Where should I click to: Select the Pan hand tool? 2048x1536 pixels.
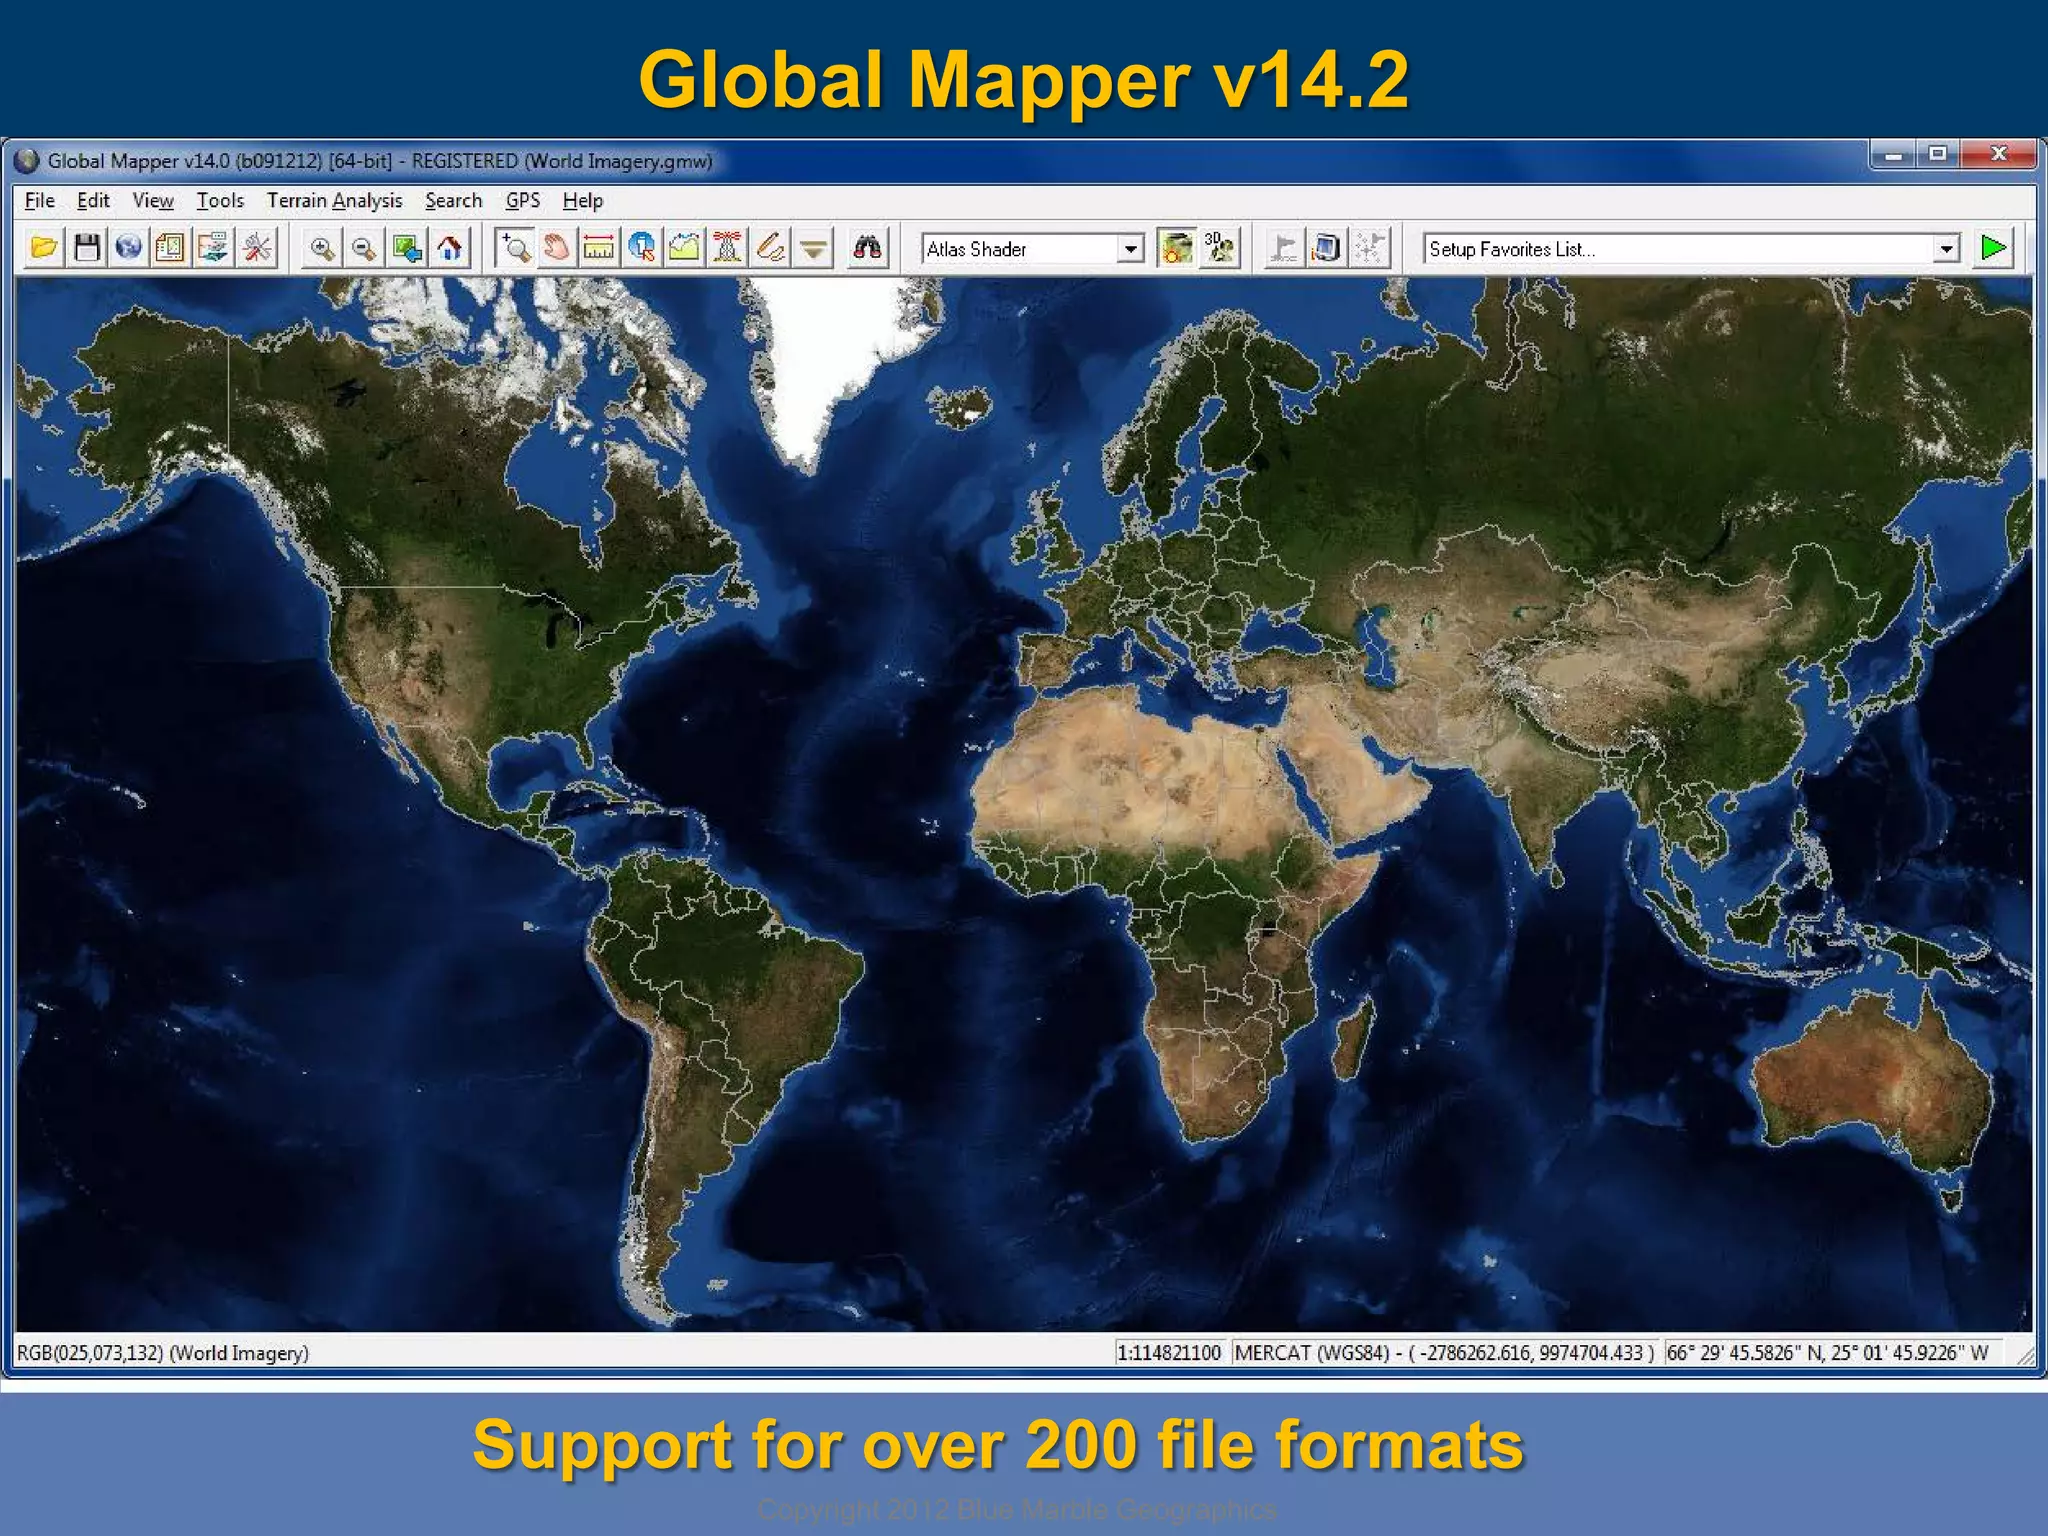click(x=557, y=248)
